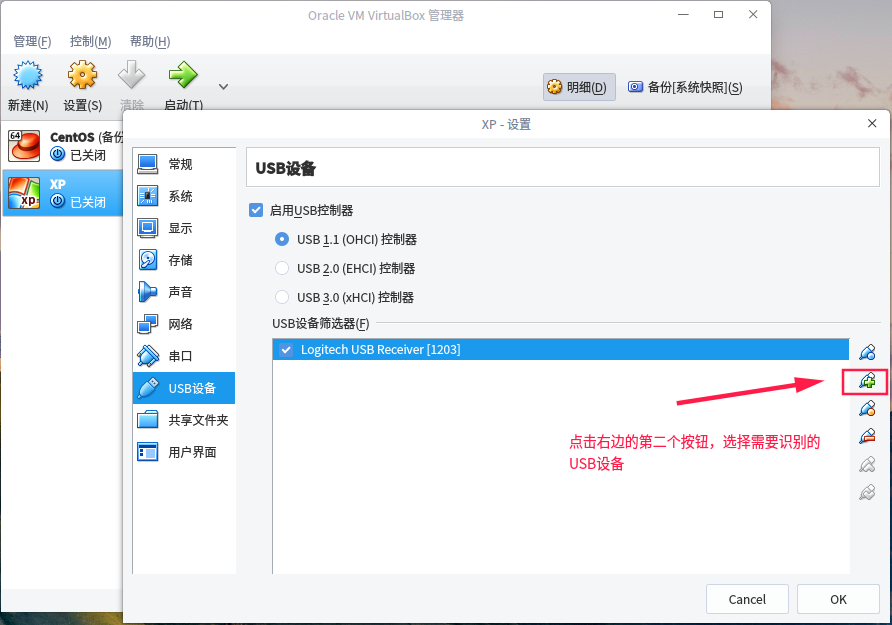Open the 用户界面 (User interface) category
This screenshot has width=892, height=625.
pyautogui.click(x=184, y=452)
